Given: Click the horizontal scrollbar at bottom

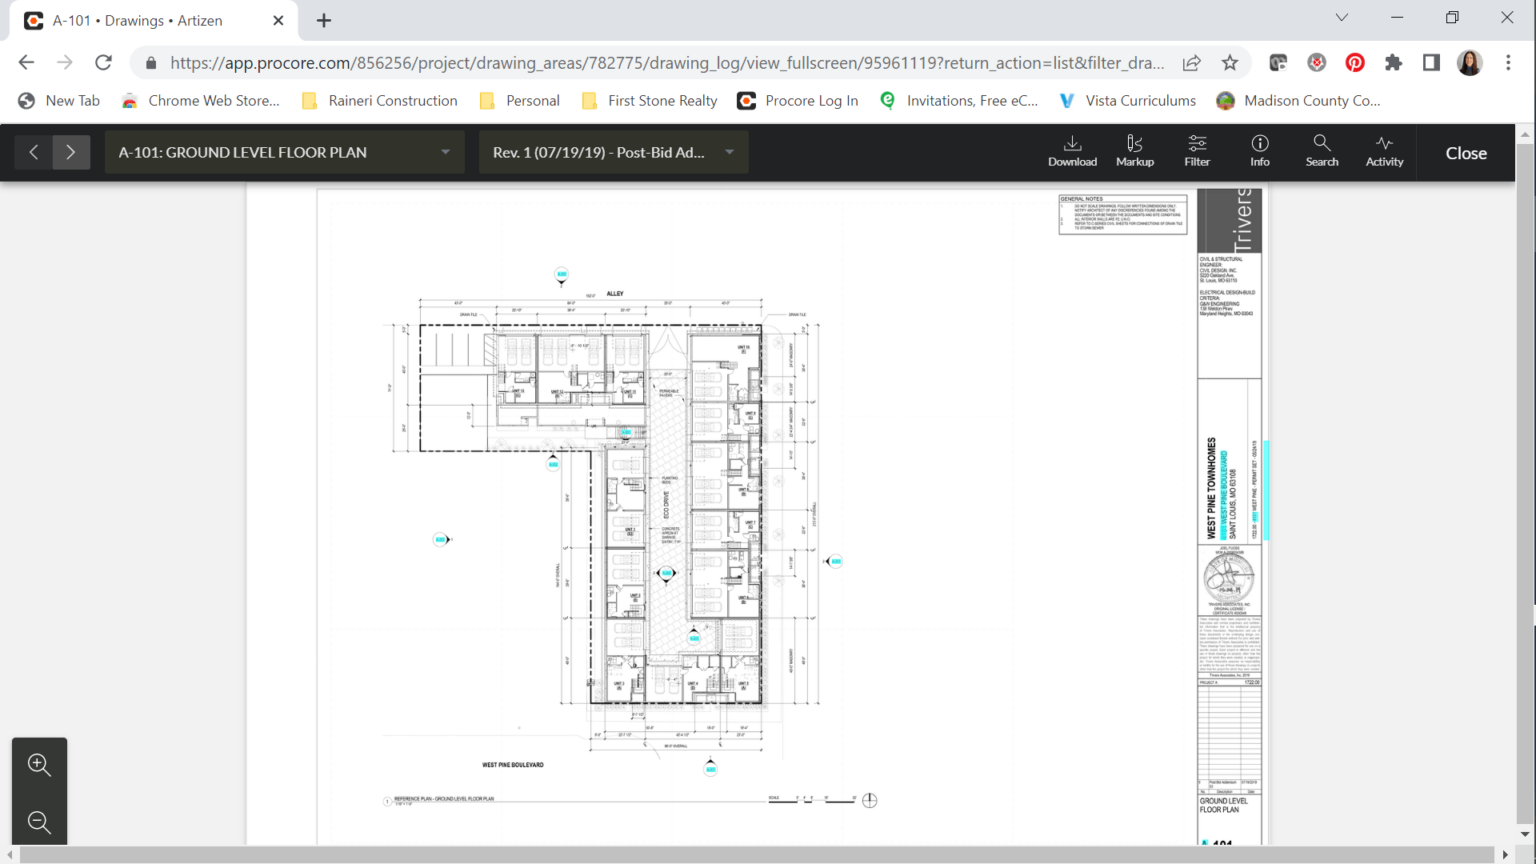Looking at the screenshot, I should [755, 855].
